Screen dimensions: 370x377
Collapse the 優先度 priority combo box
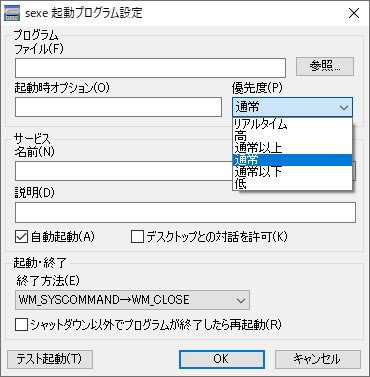[x=292, y=107]
